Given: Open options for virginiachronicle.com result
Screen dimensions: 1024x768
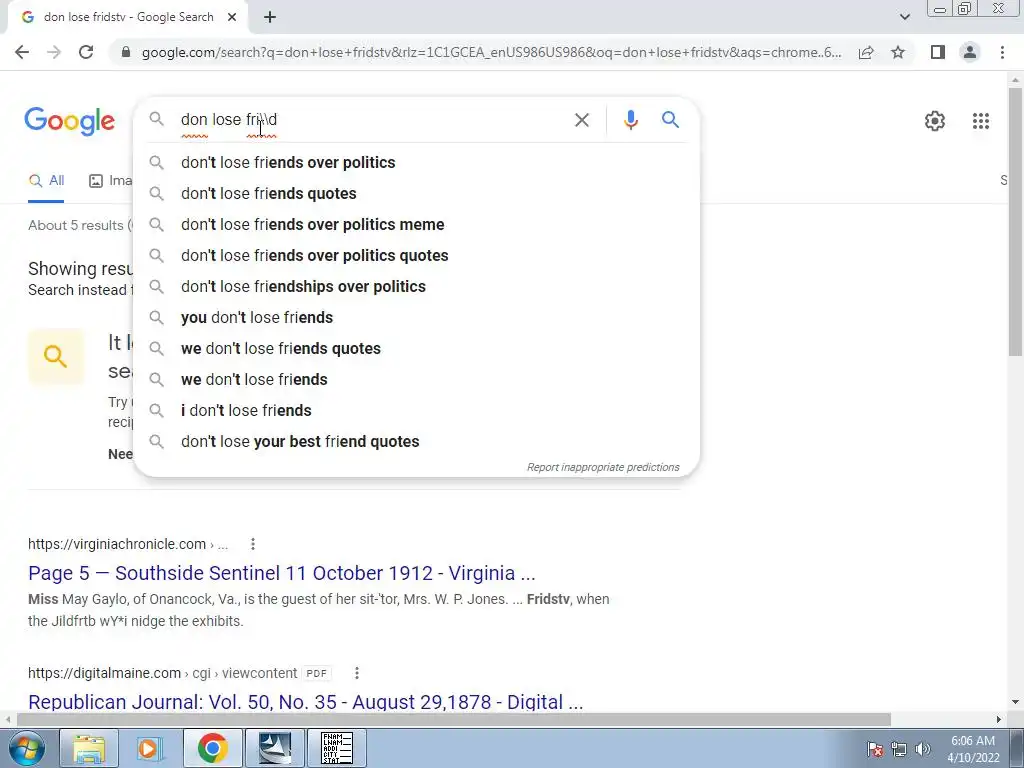Looking at the screenshot, I should 253,544.
